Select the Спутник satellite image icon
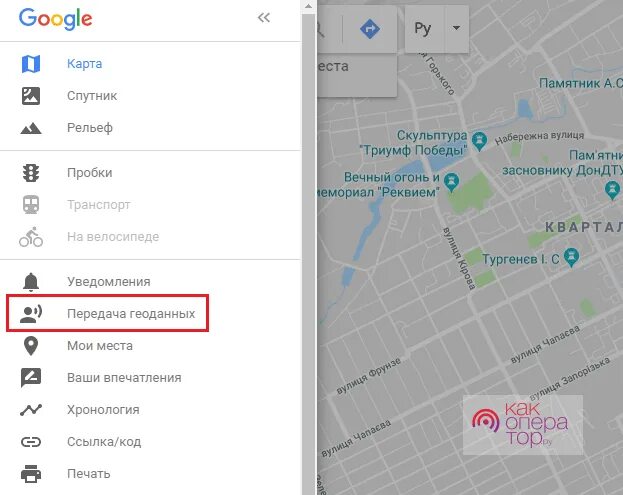 (31, 96)
